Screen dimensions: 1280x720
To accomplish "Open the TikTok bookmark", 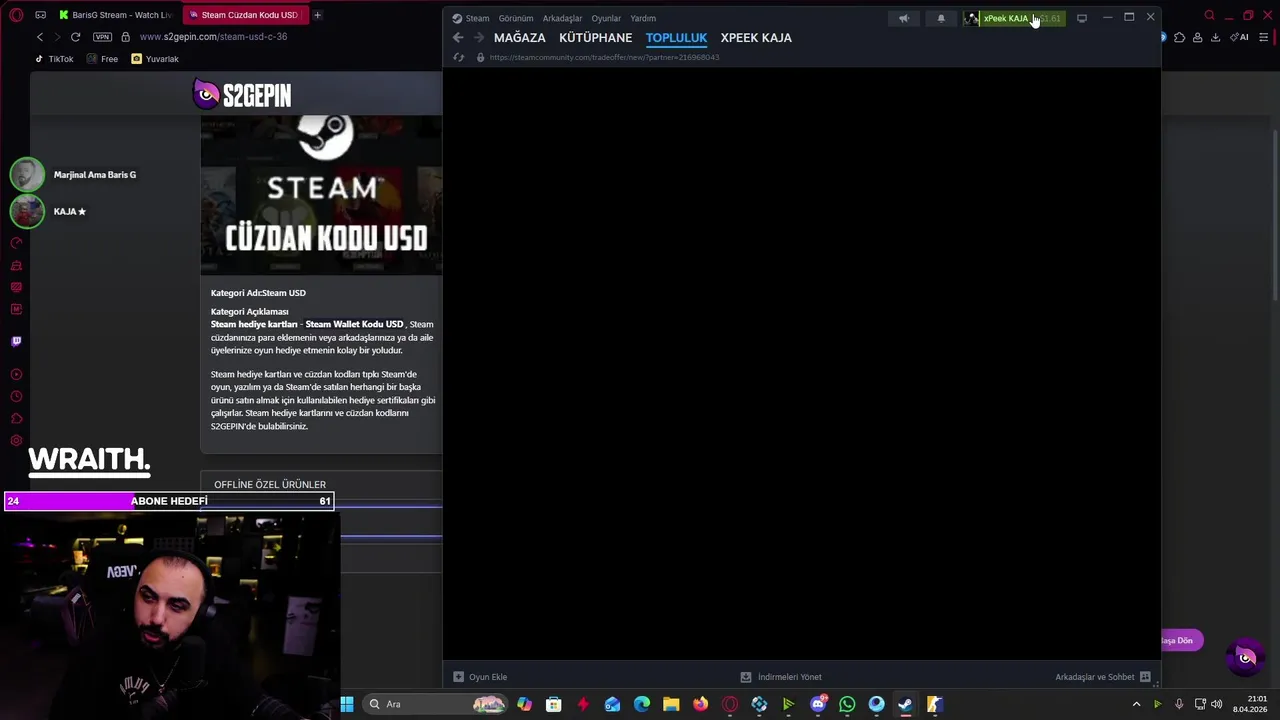I will [54, 59].
